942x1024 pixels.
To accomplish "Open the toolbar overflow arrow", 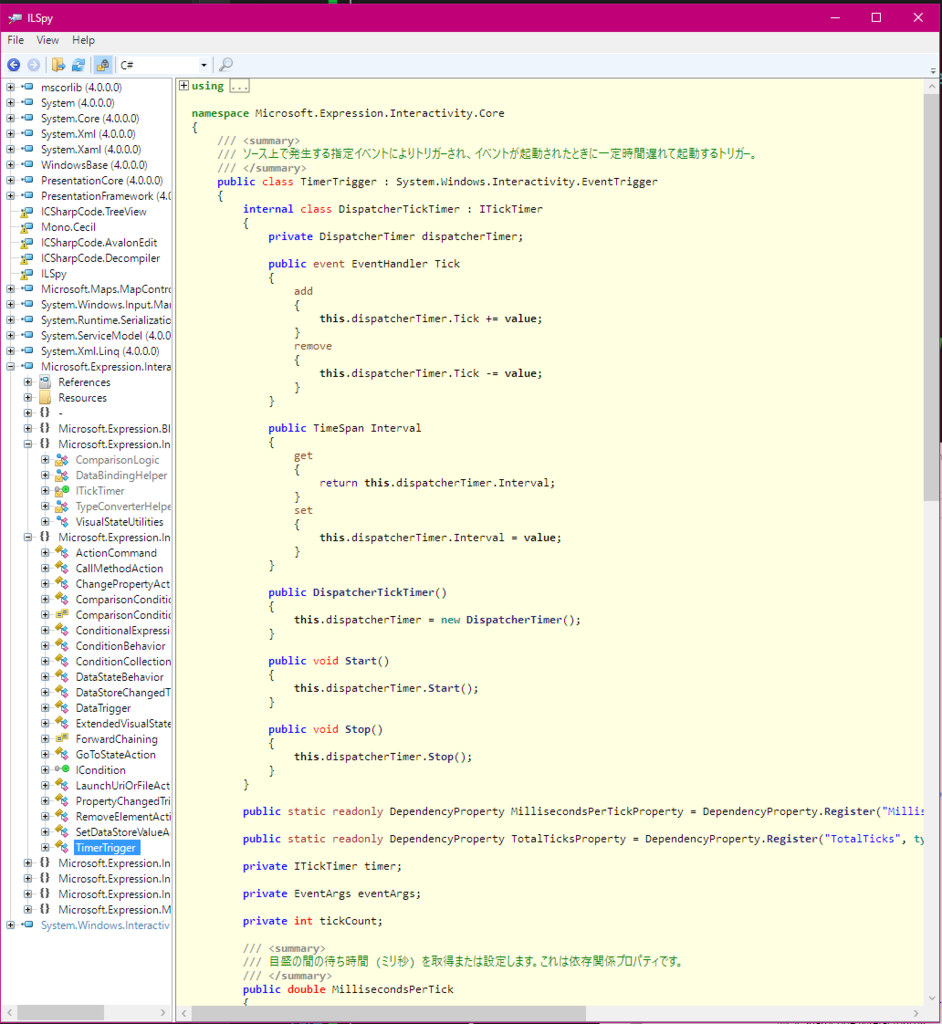I will [933, 70].
